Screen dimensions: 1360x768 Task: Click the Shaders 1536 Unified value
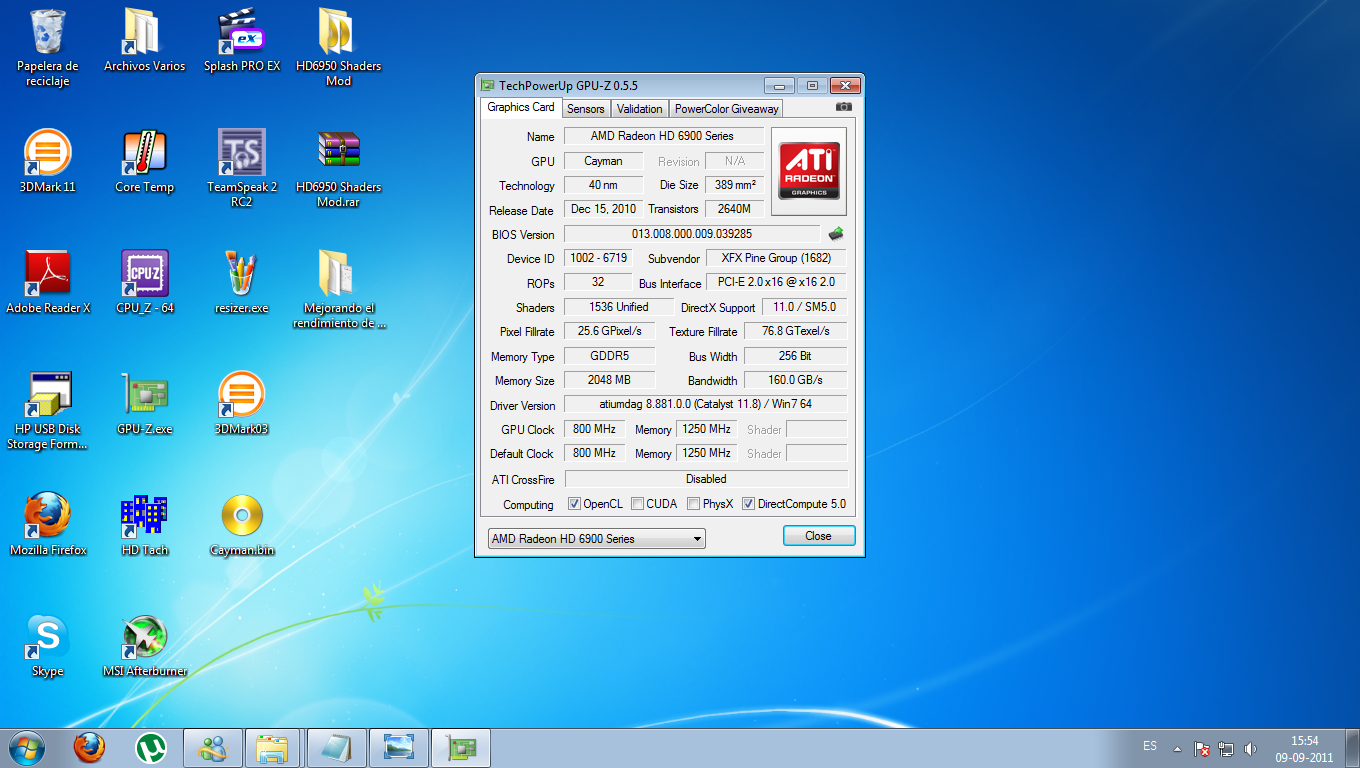(x=619, y=307)
